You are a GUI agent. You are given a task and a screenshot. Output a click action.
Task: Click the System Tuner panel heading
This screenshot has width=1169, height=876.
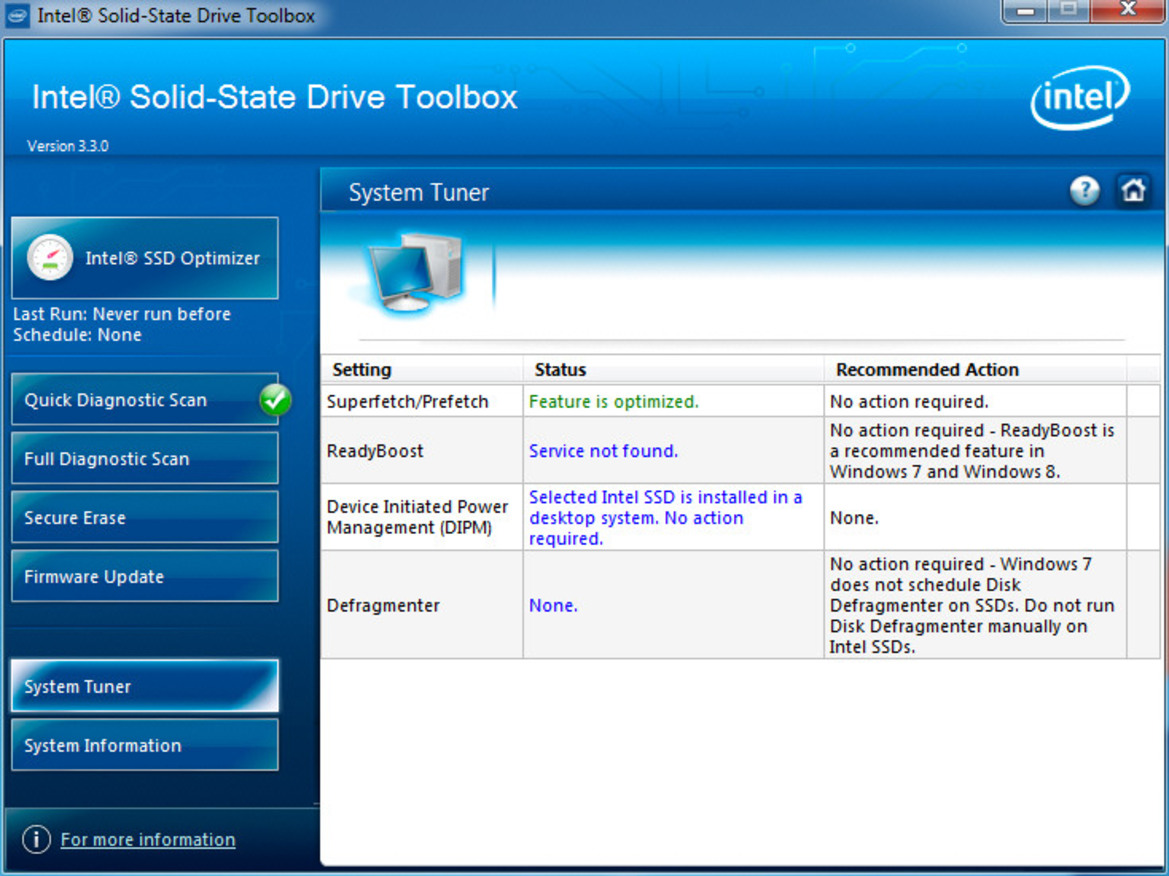click(418, 192)
